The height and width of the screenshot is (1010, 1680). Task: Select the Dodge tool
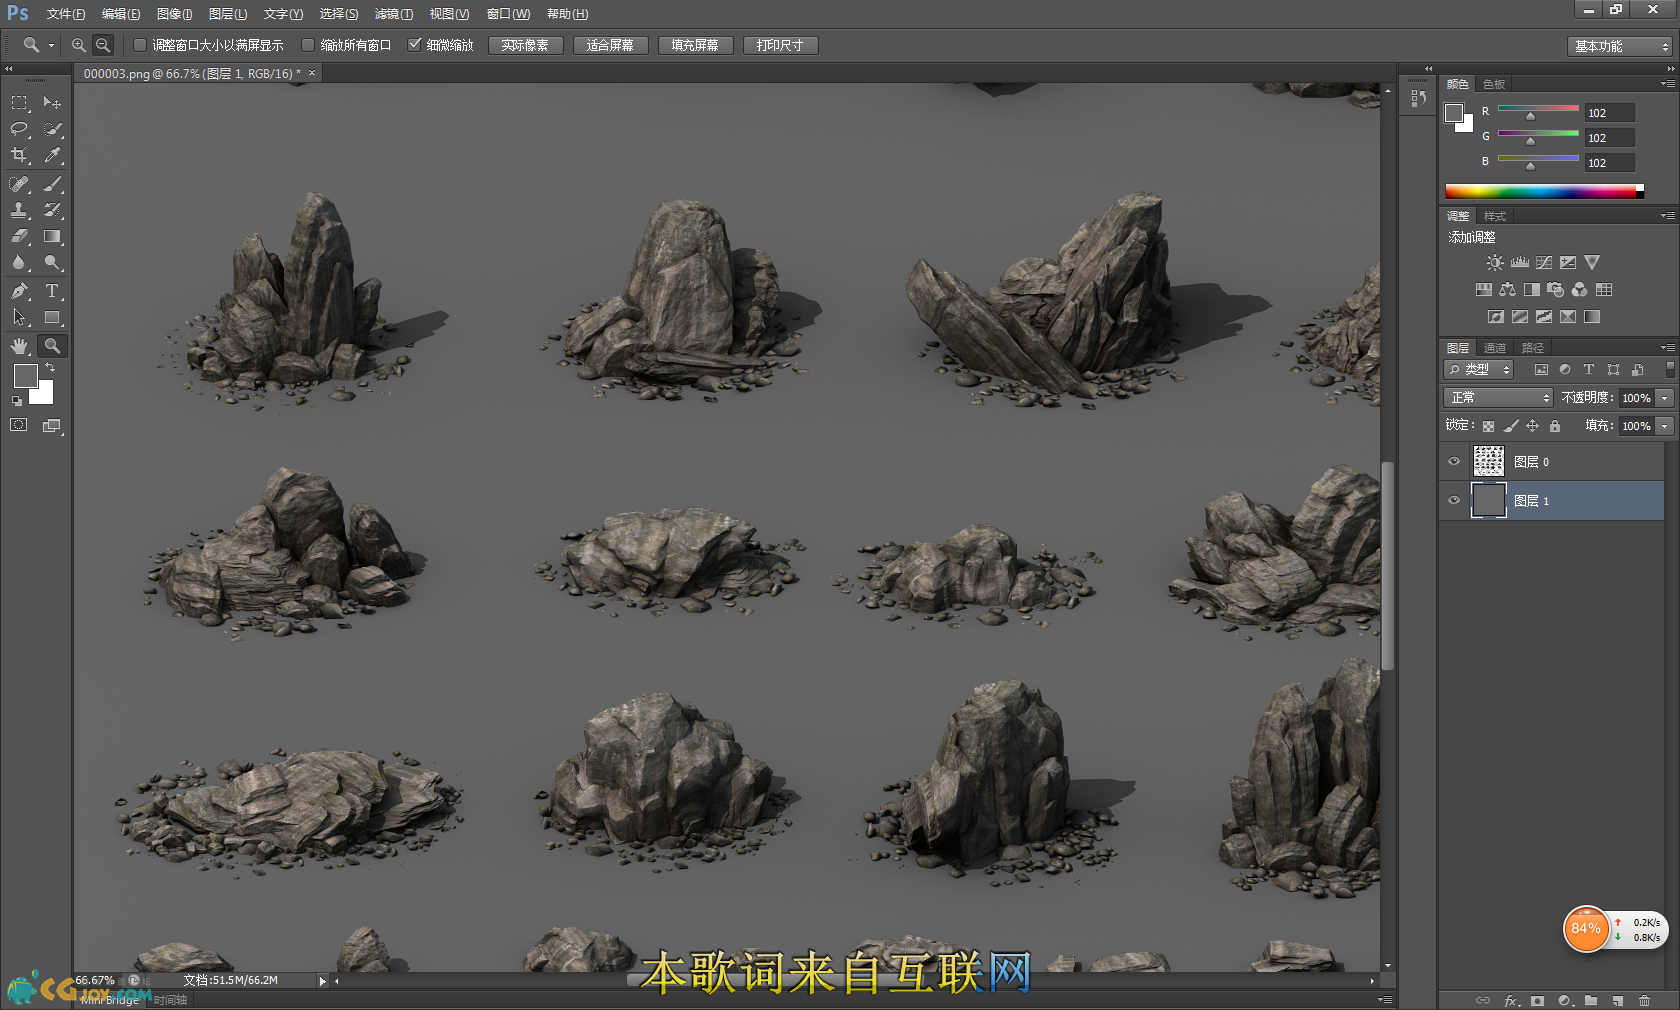click(52, 263)
